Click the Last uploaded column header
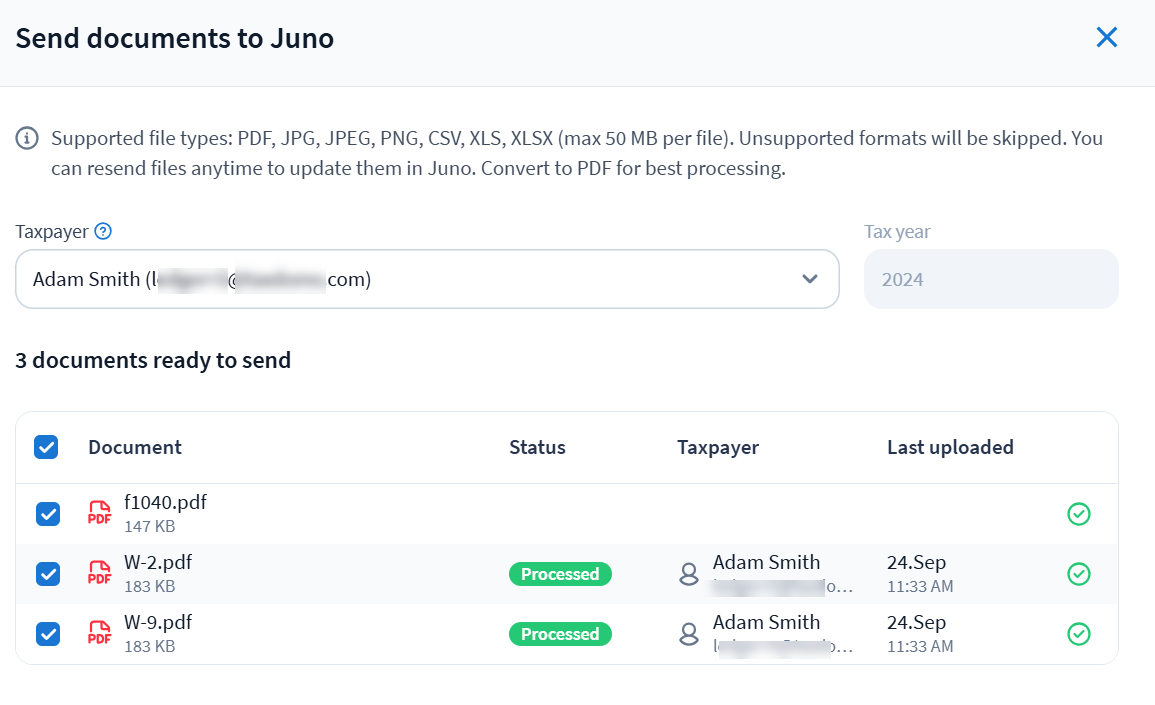 pyautogui.click(x=950, y=447)
